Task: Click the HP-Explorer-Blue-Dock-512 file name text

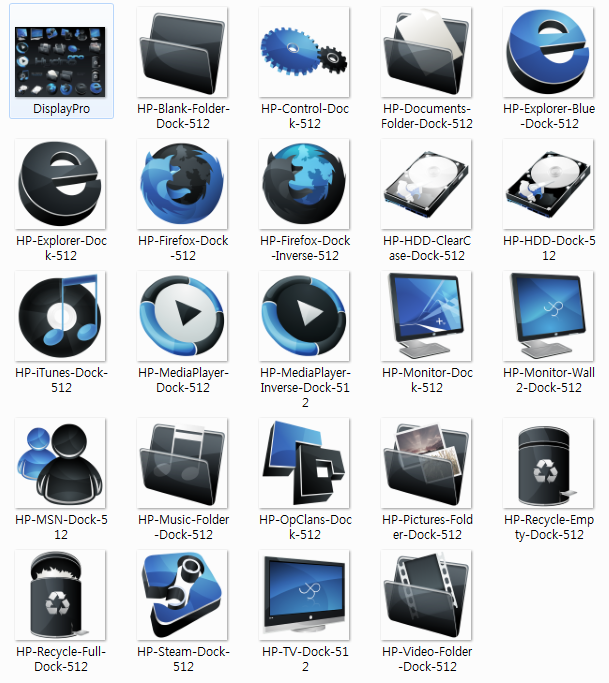Action: click(549, 116)
